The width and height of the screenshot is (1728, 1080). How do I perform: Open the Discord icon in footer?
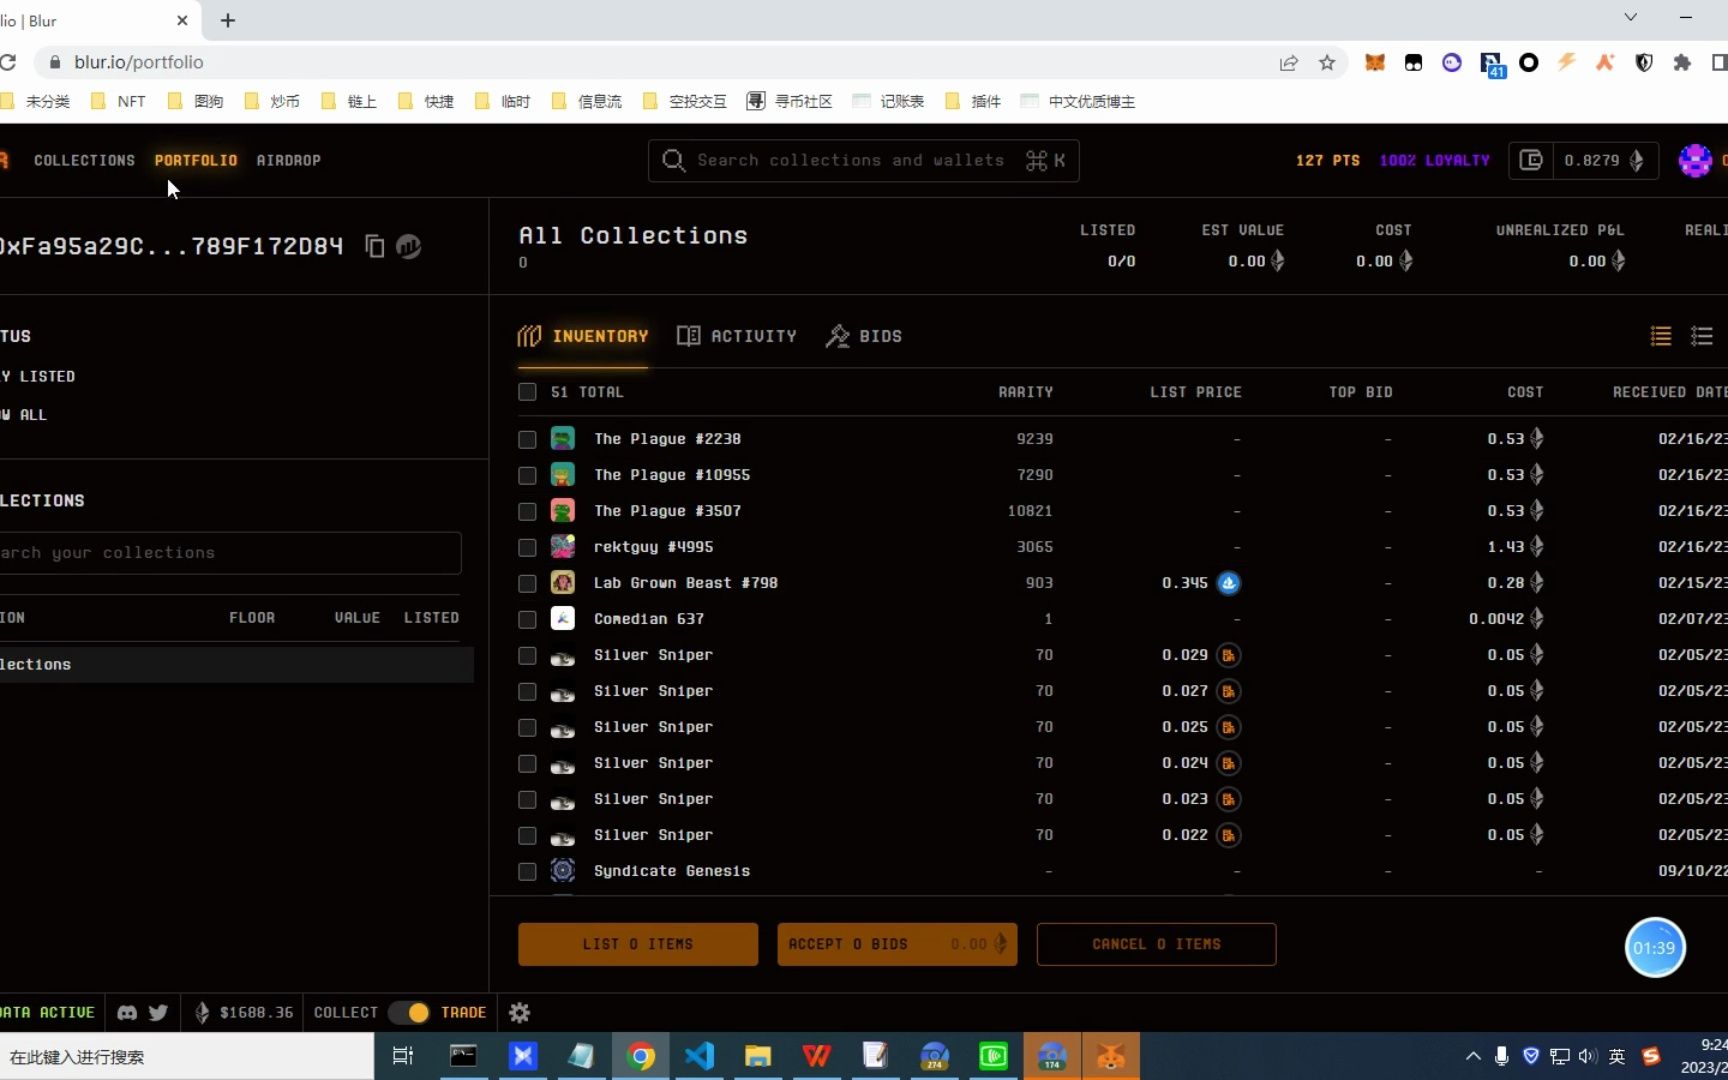pos(127,1012)
